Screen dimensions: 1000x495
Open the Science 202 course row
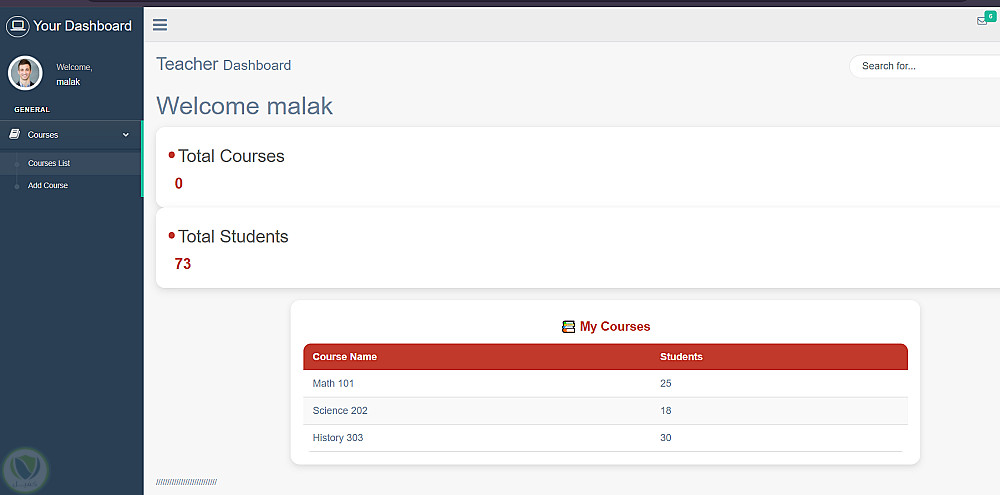340,411
